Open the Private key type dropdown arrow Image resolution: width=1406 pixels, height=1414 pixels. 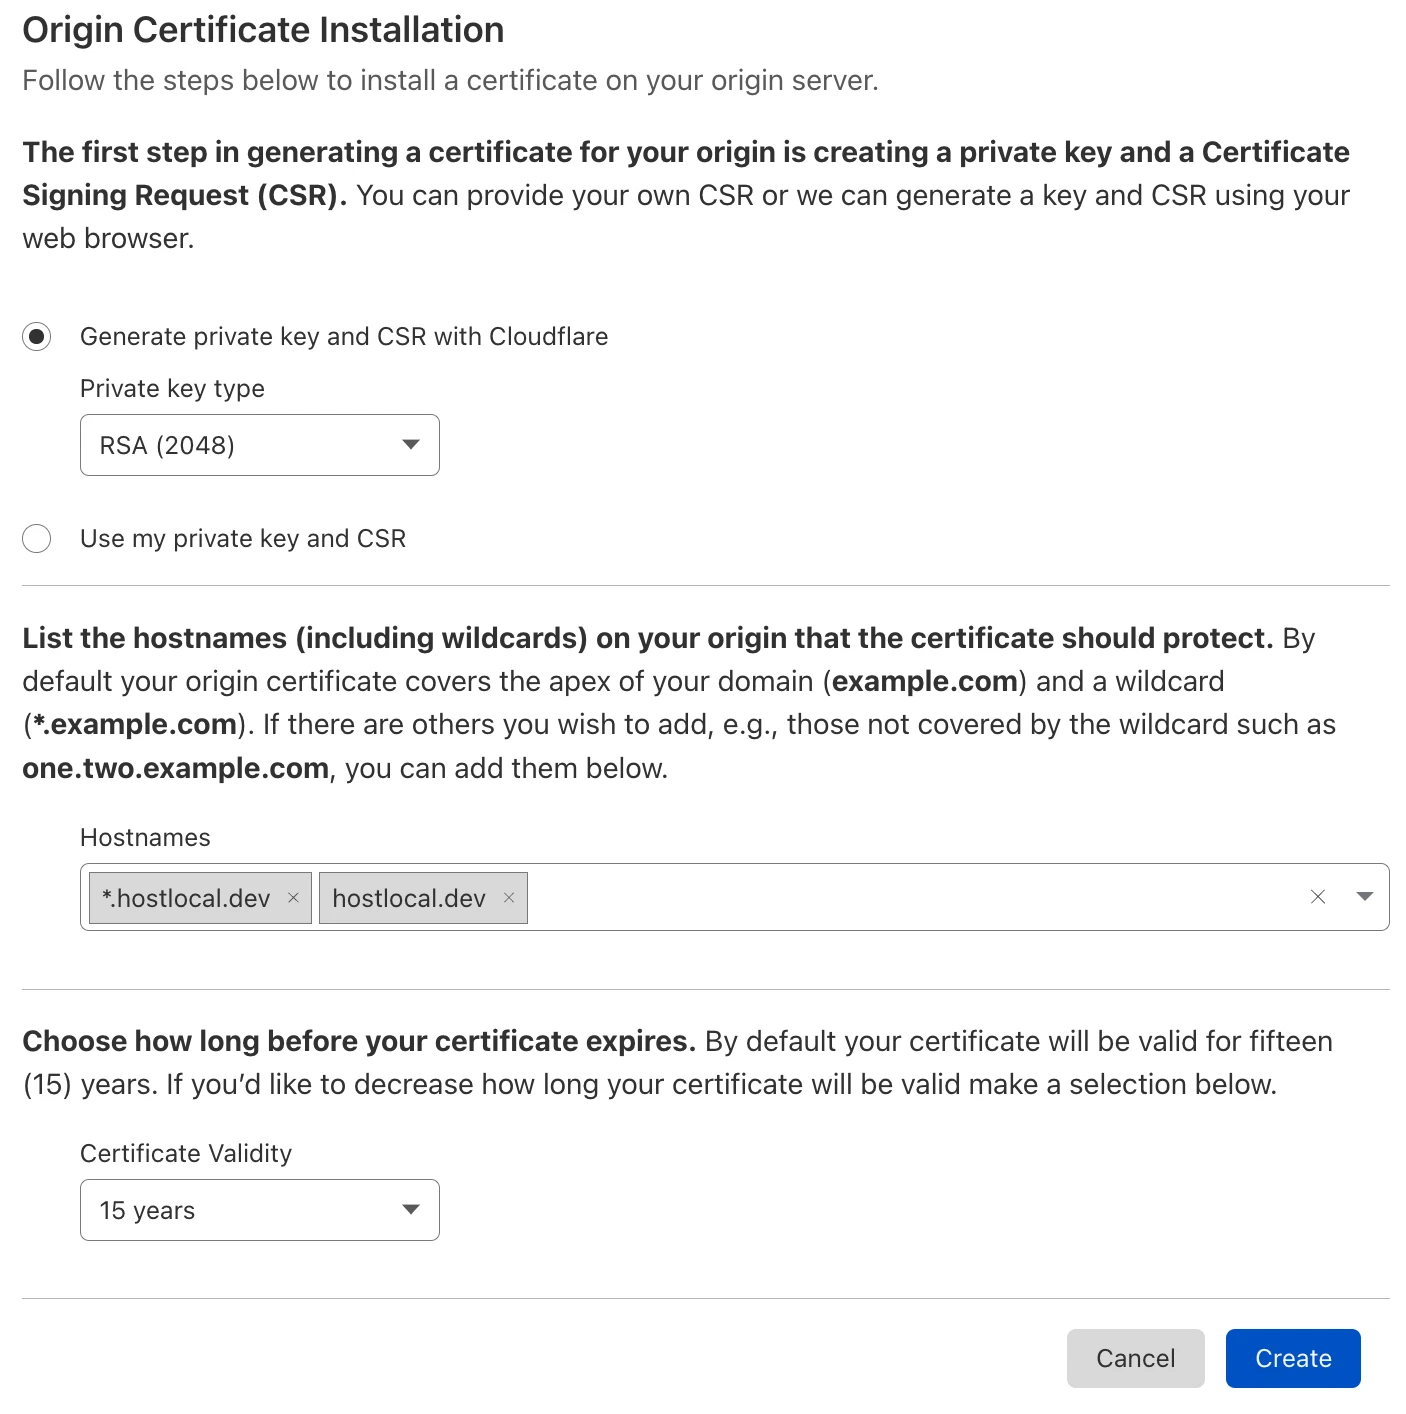click(410, 445)
